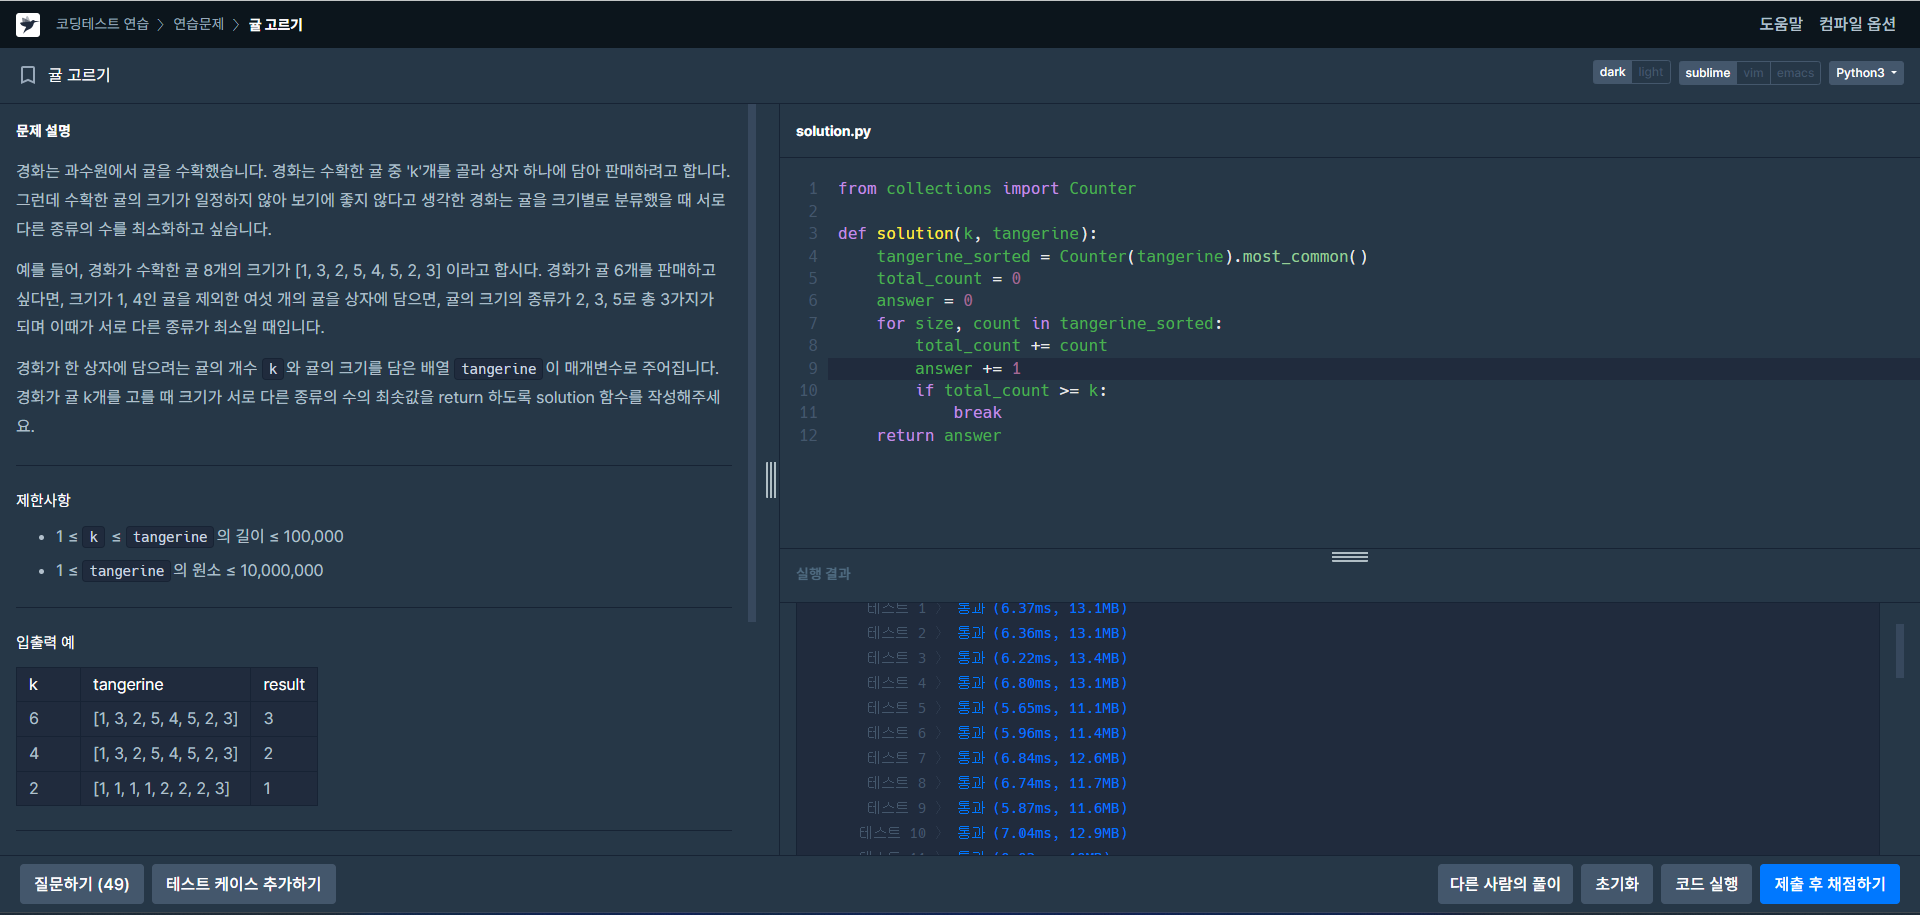
Task: Select the solution.py file tab
Action: coord(833,131)
